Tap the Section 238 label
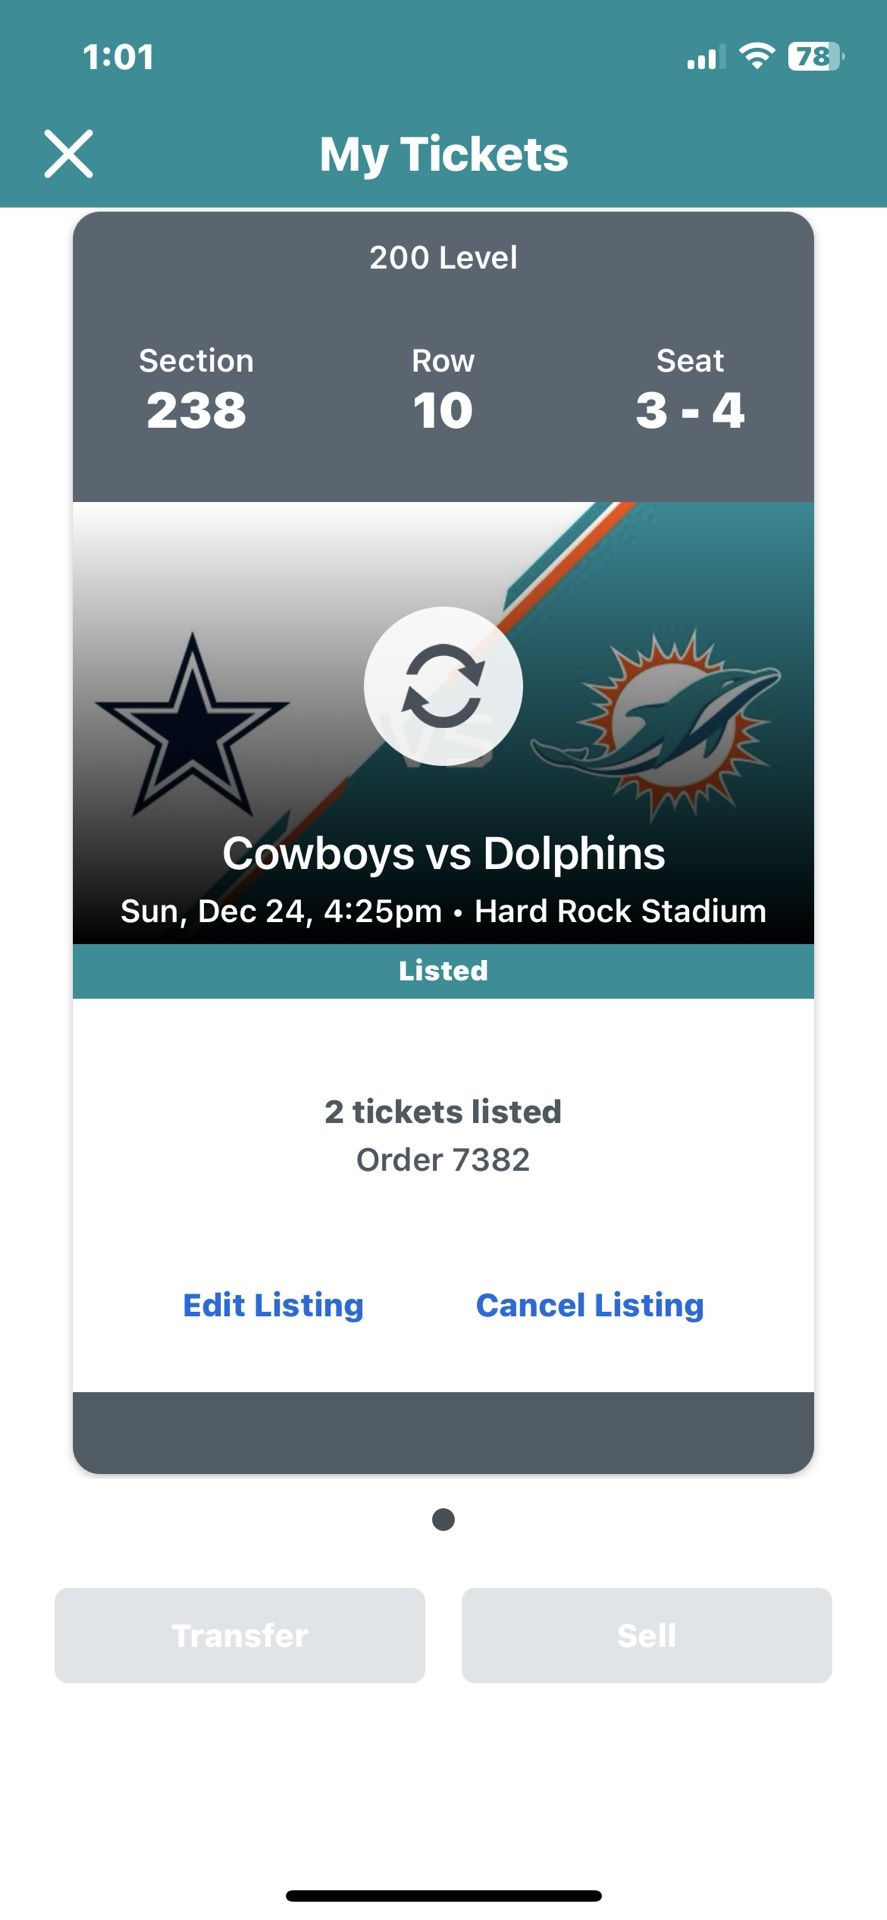Image resolution: width=887 pixels, height=1920 pixels. [196, 390]
